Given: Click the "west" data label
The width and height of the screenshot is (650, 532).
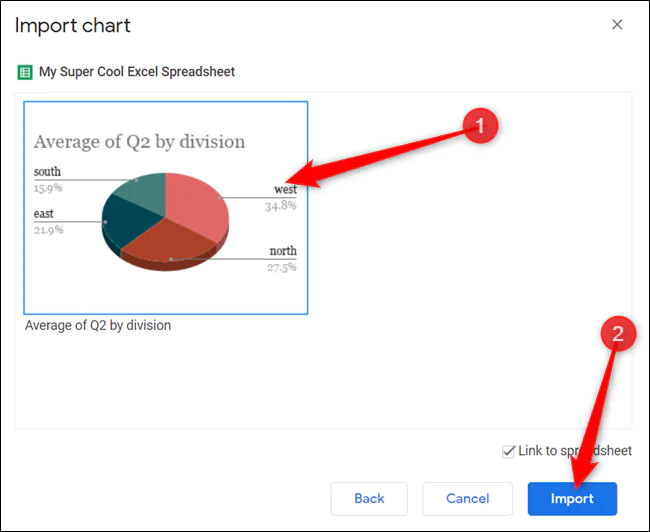Looking at the screenshot, I should [285, 189].
